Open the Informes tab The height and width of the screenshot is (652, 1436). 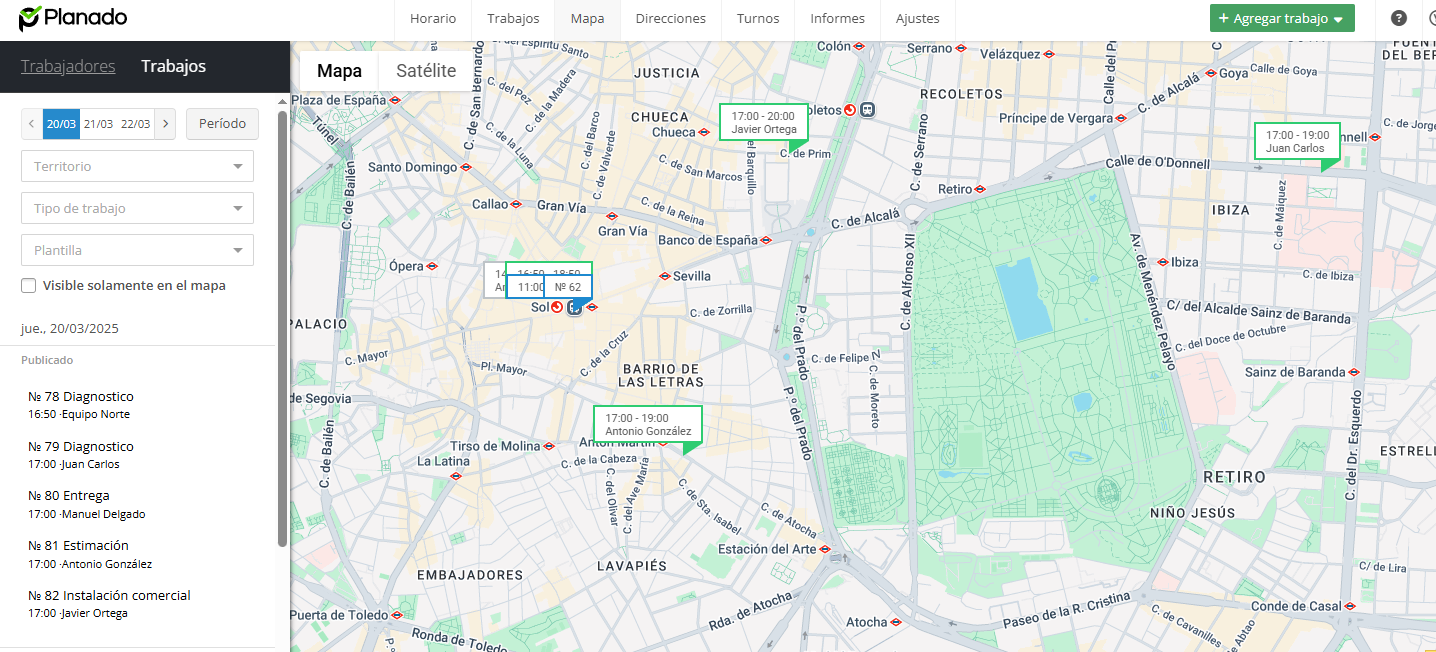pos(838,18)
